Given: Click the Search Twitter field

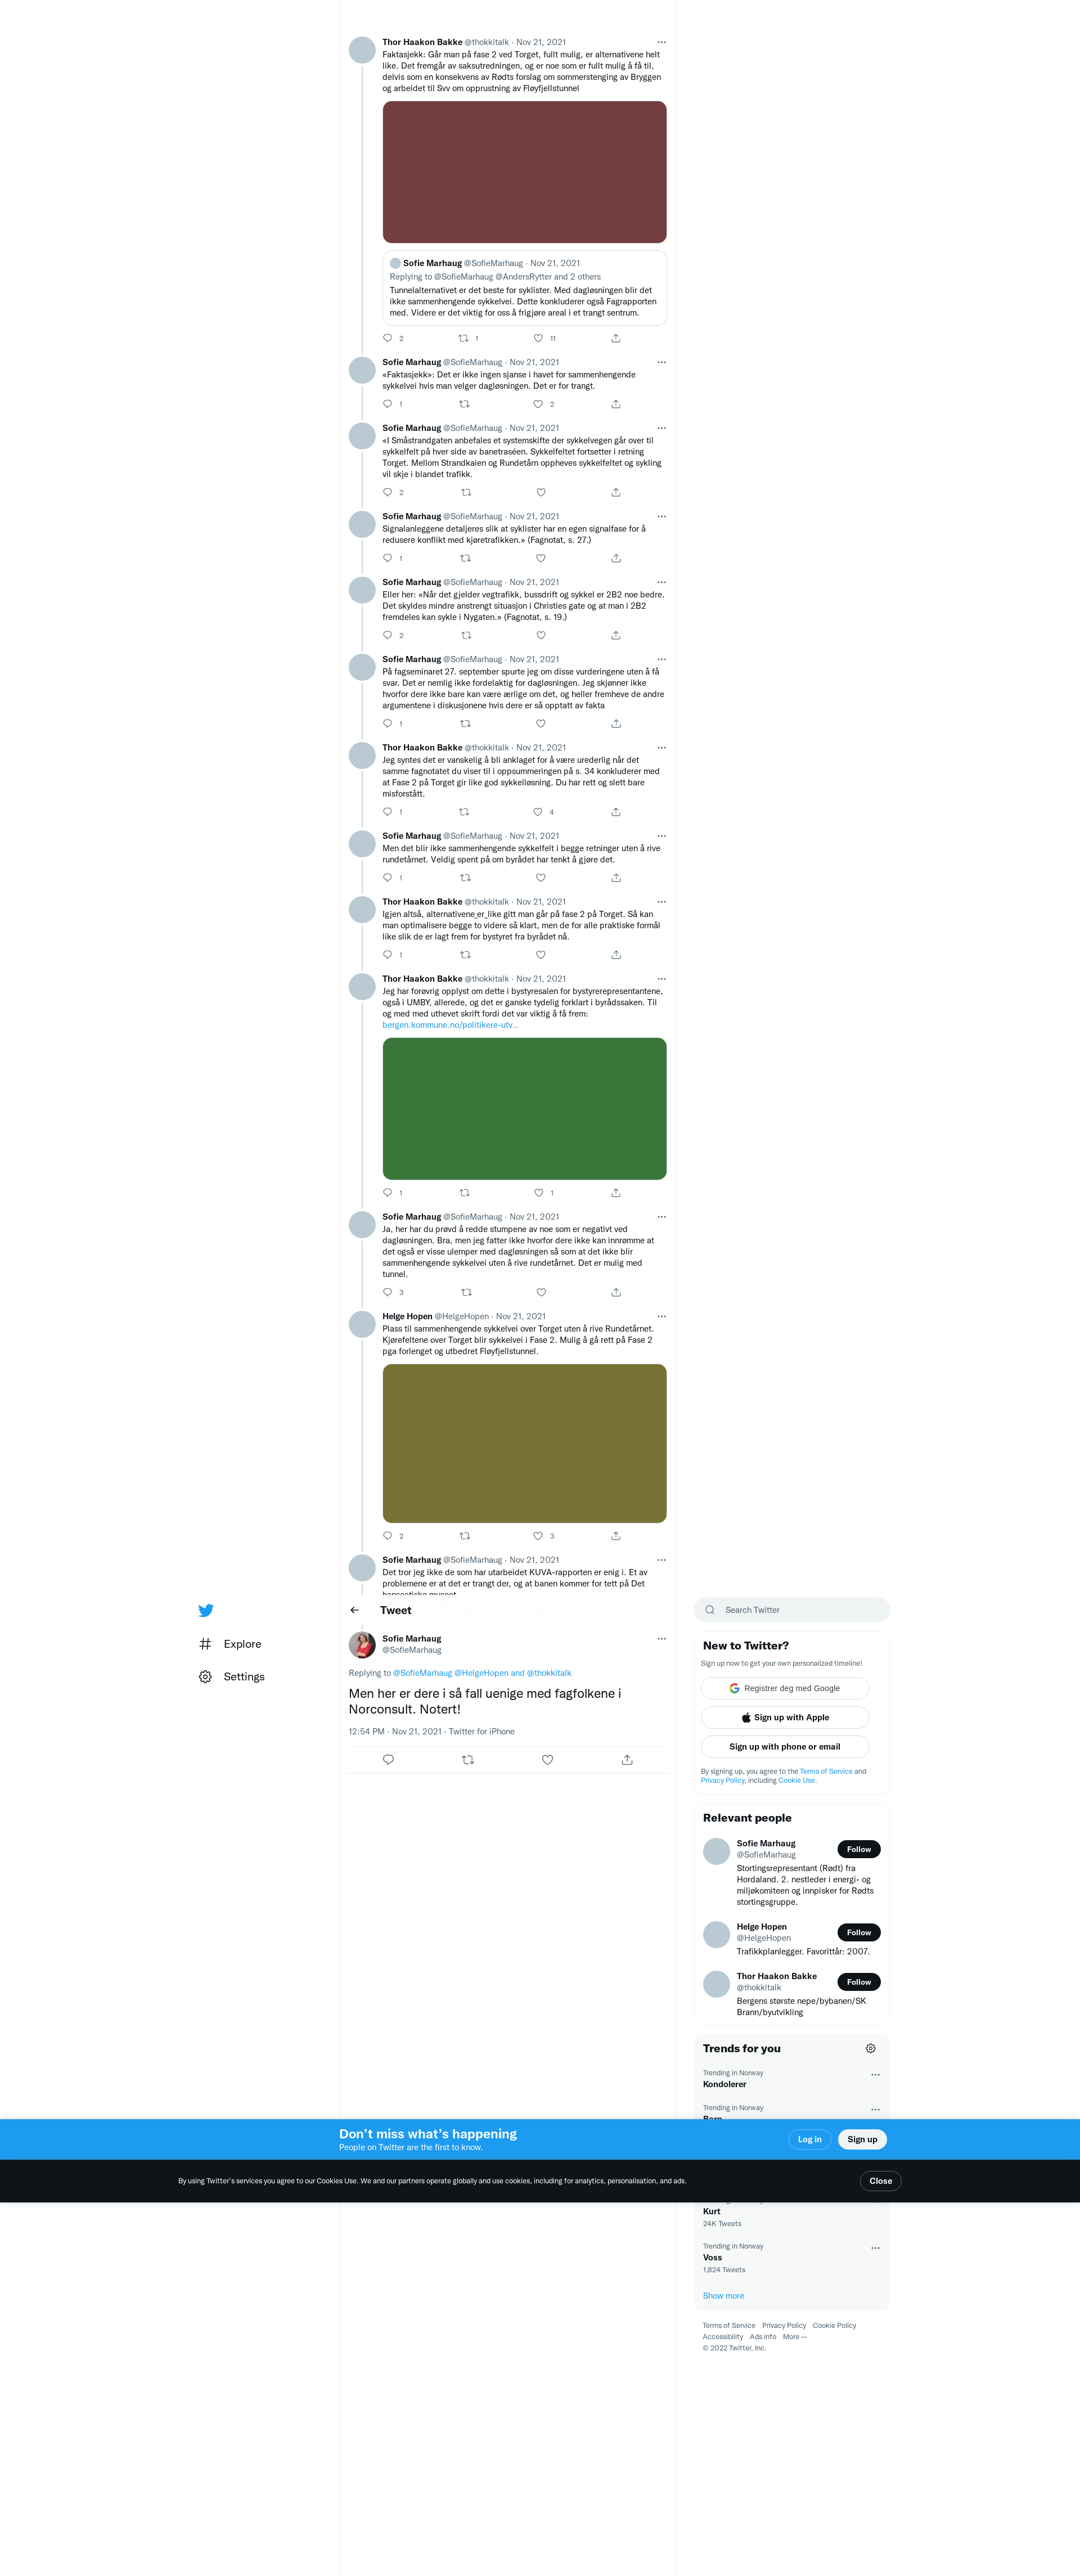Looking at the screenshot, I should (x=791, y=1610).
